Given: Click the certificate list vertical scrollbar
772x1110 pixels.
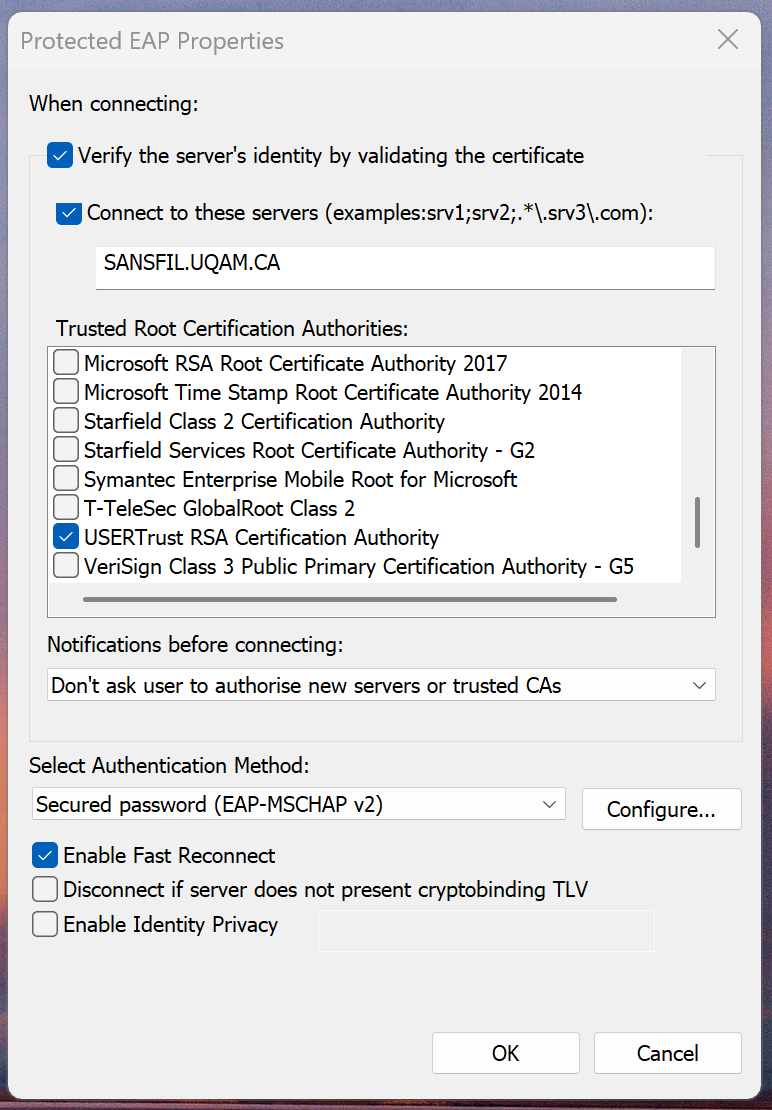Looking at the screenshot, I should (698, 522).
